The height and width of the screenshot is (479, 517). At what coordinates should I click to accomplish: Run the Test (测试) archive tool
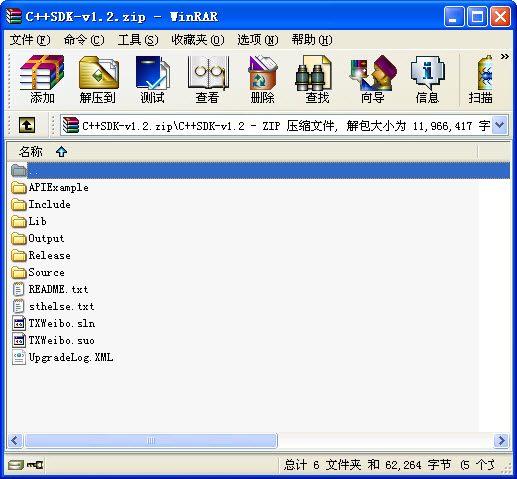point(152,79)
